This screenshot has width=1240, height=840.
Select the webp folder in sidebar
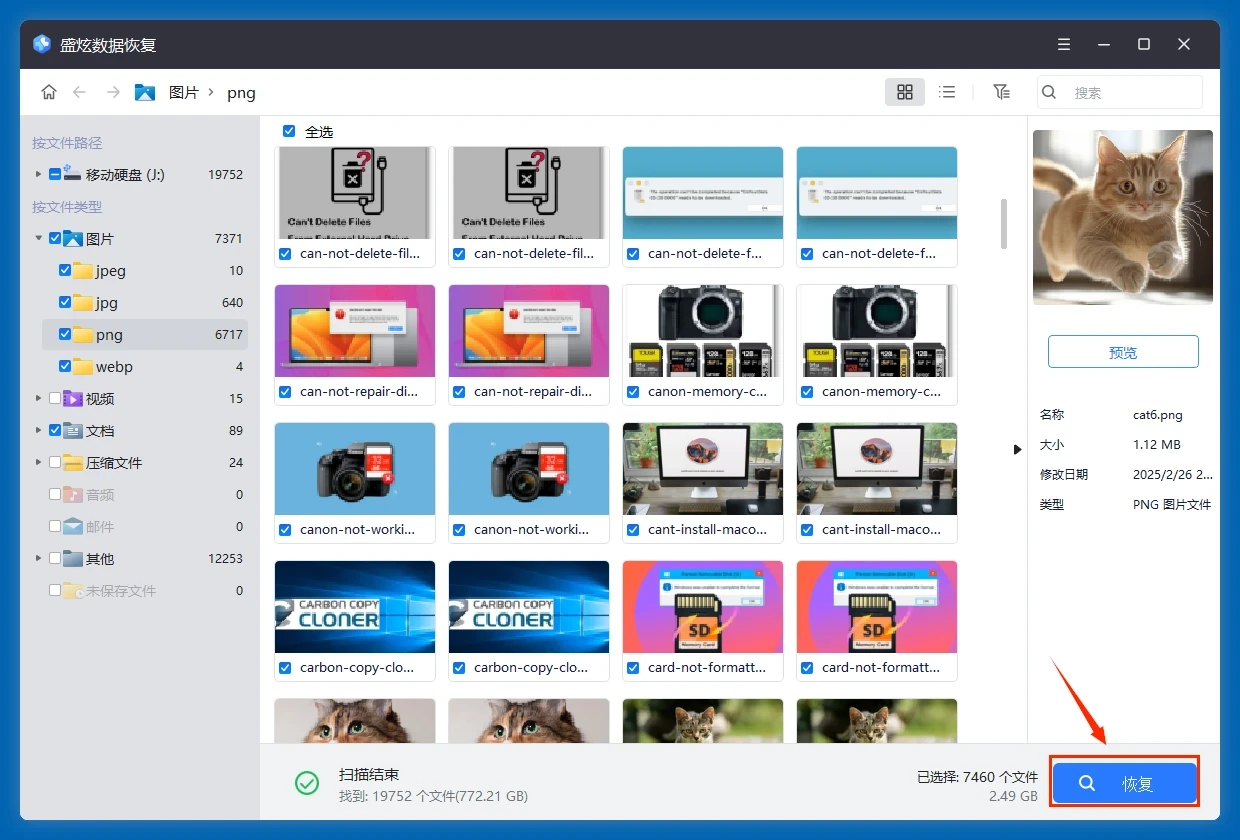[114, 367]
